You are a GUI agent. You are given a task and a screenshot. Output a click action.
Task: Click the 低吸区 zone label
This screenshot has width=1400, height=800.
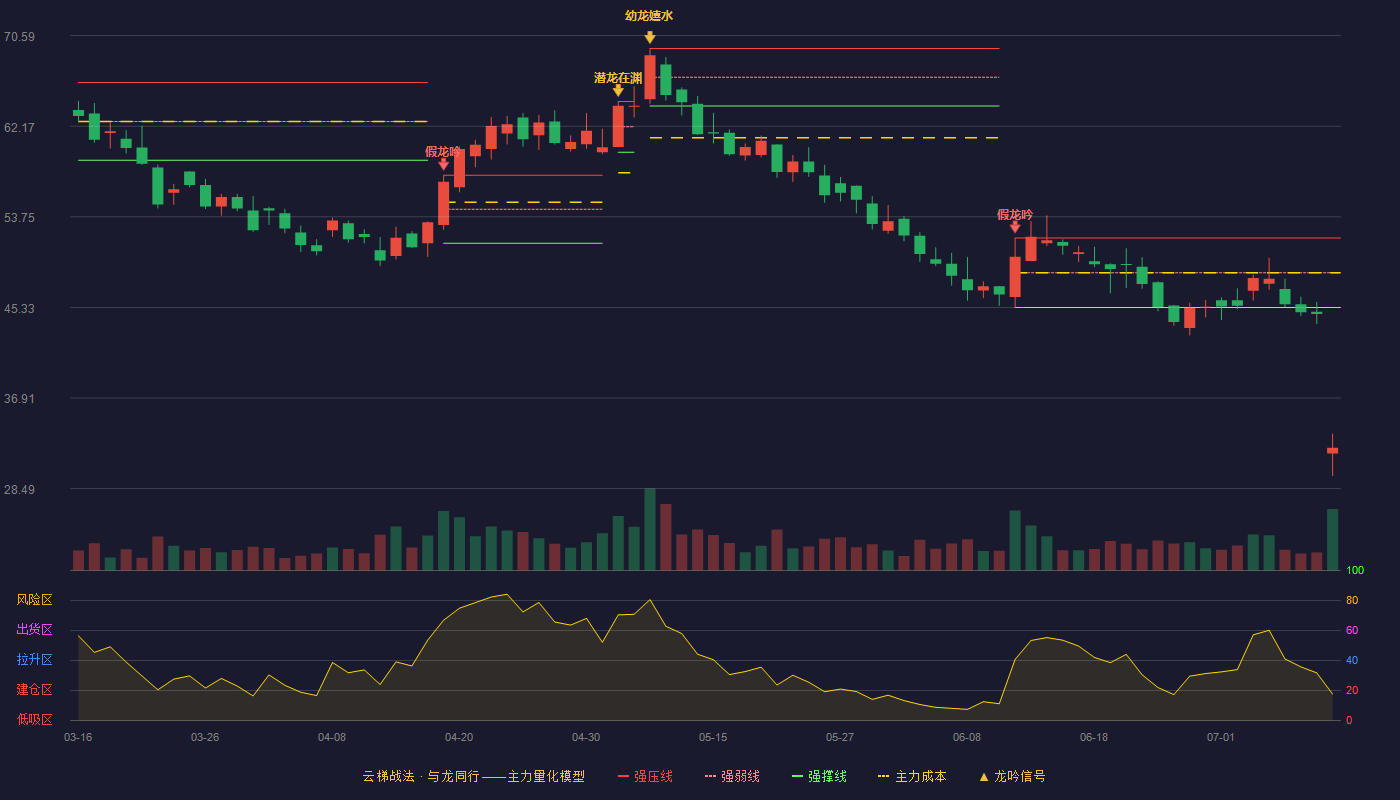coord(34,719)
